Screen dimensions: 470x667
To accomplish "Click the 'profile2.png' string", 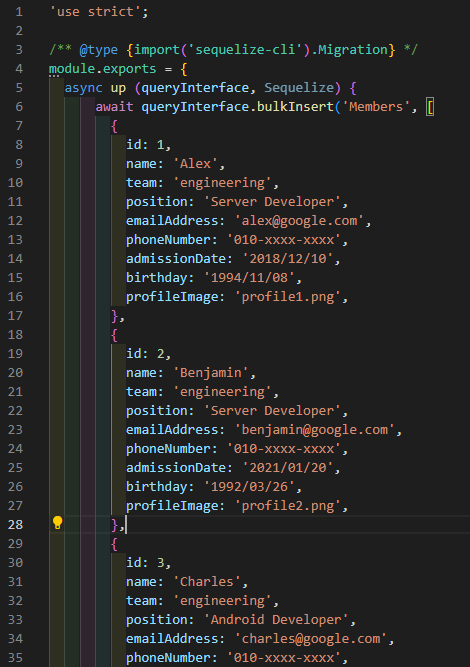I will click(288, 506).
